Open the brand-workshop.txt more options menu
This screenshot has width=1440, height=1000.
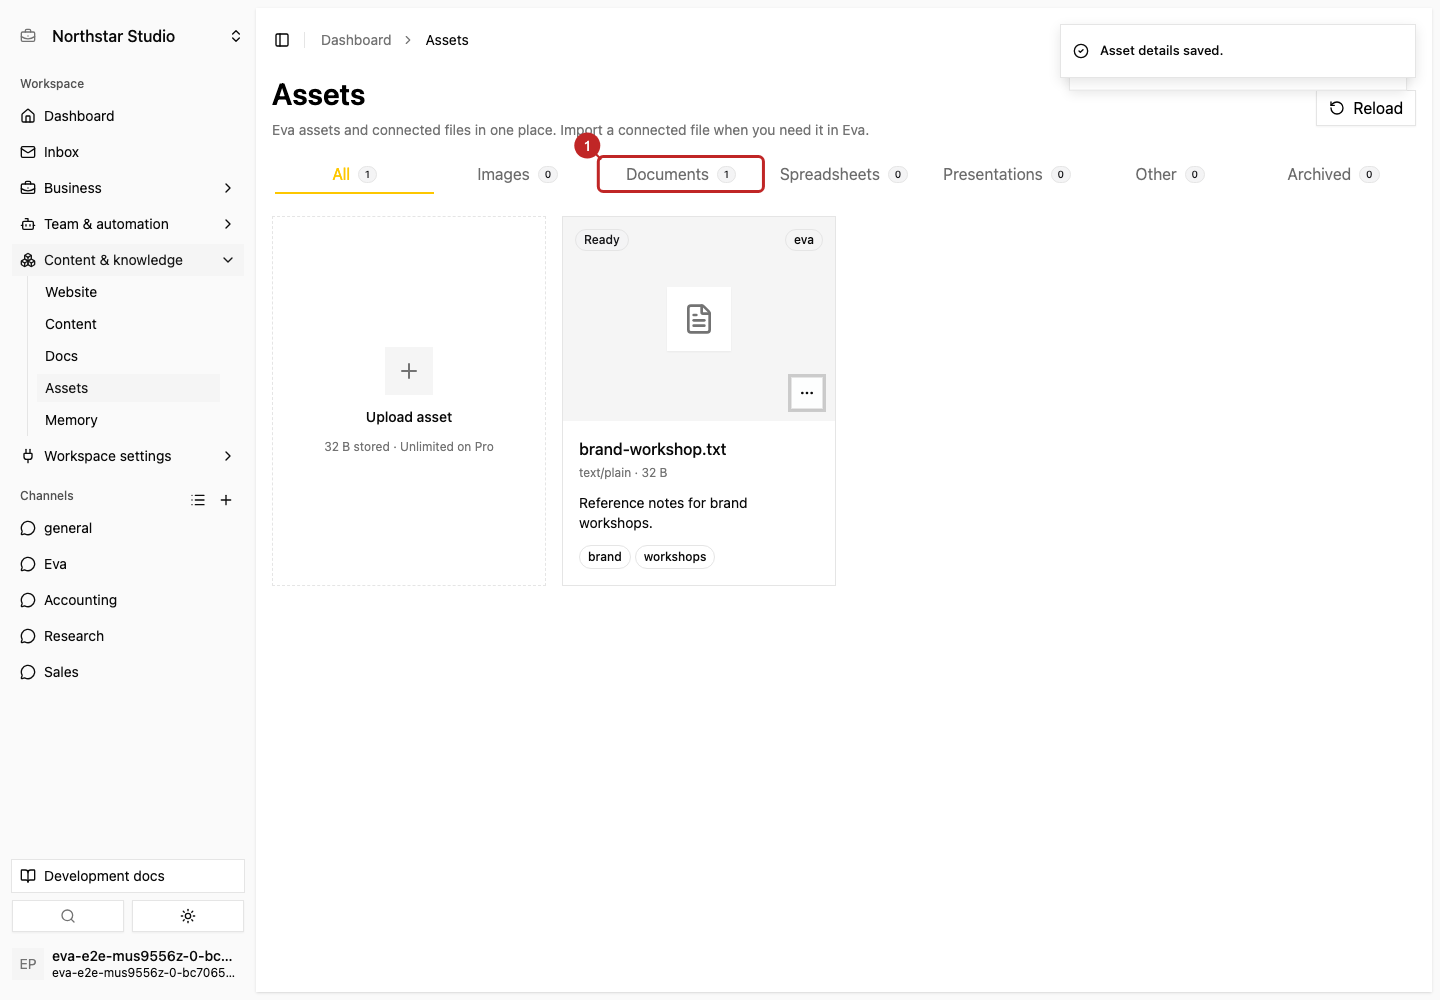pyautogui.click(x=807, y=393)
